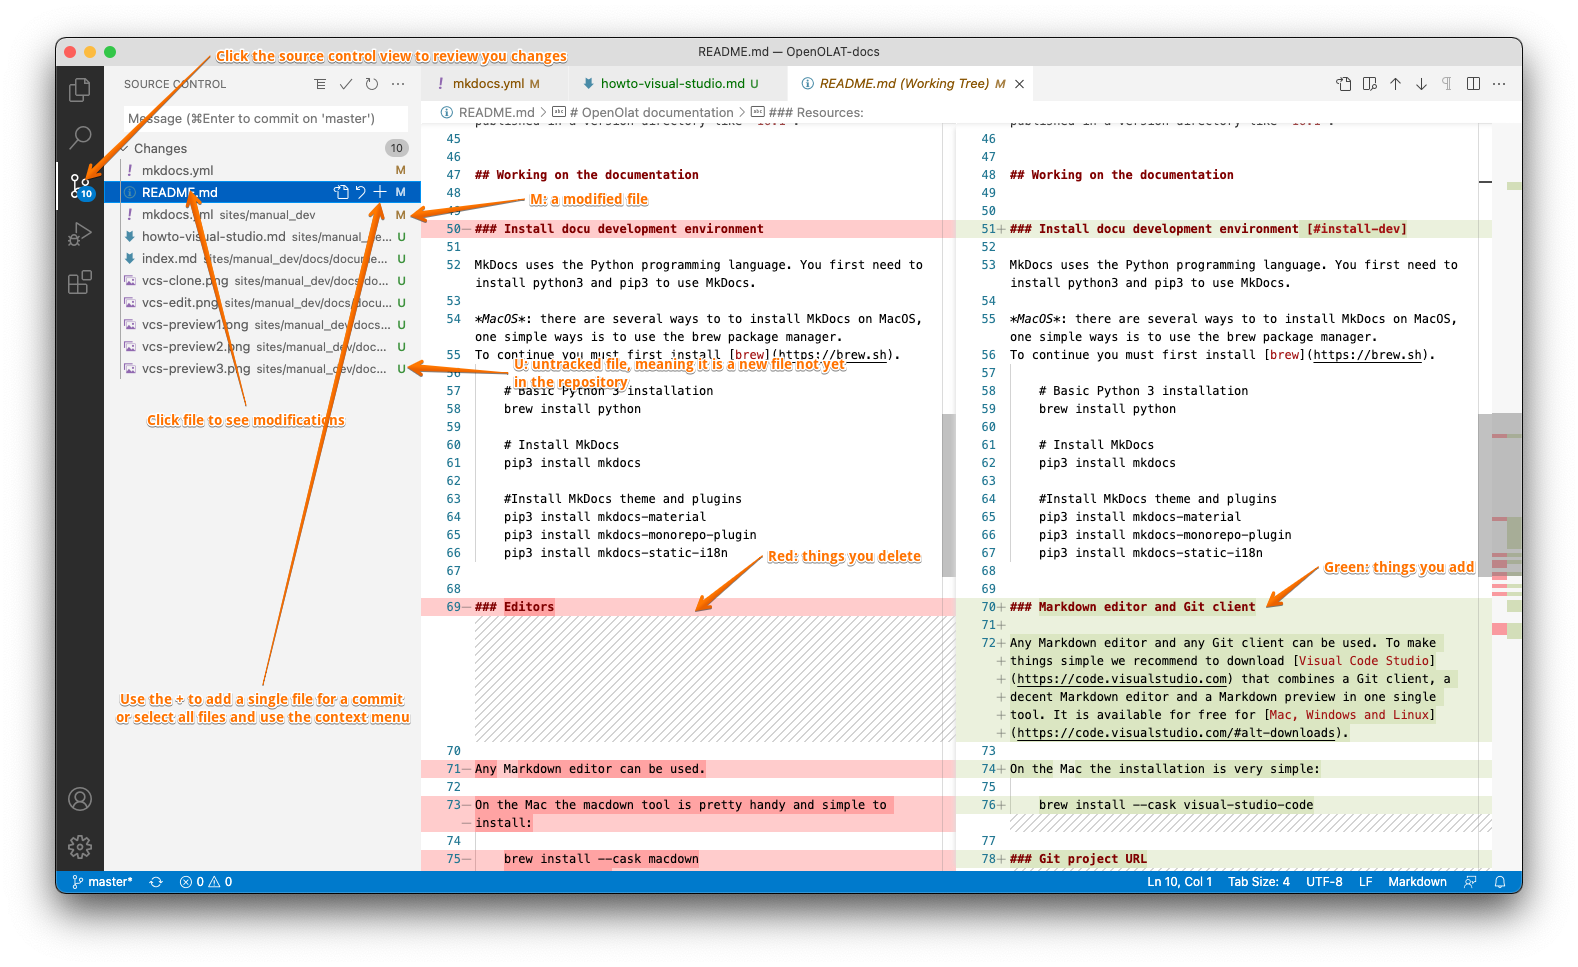Refresh the source control panel
Viewport: 1578px width, 967px height.
click(x=372, y=84)
